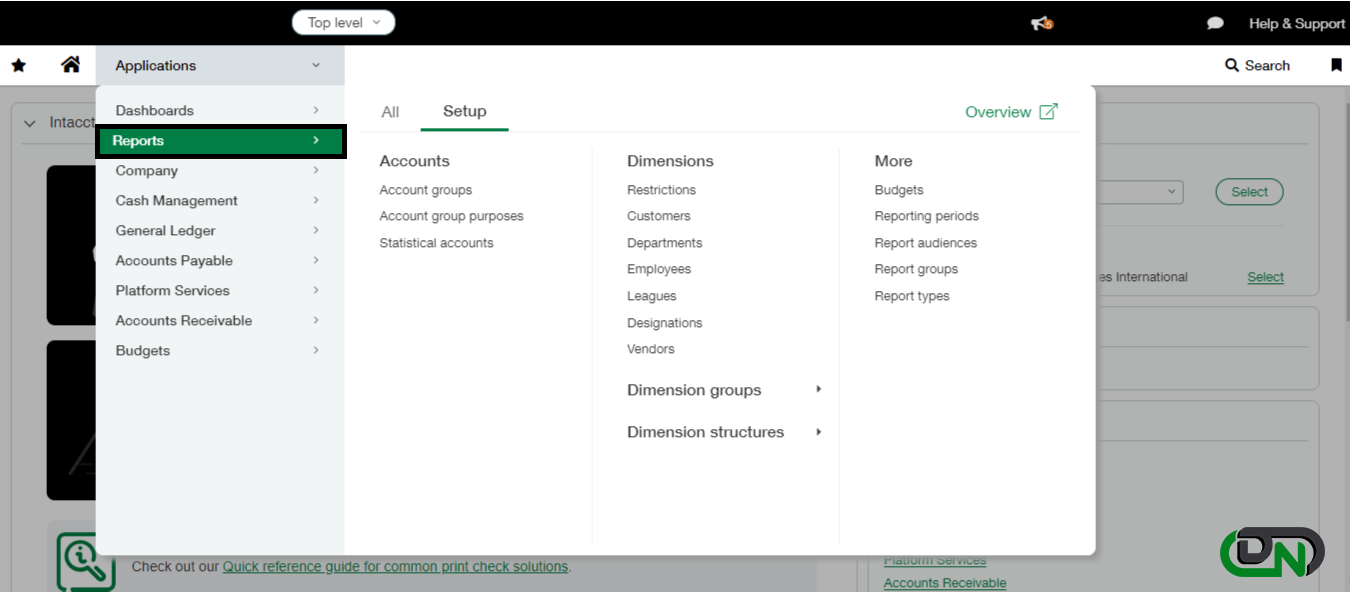
Task: Click the Select button
Action: pos(1249,192)
